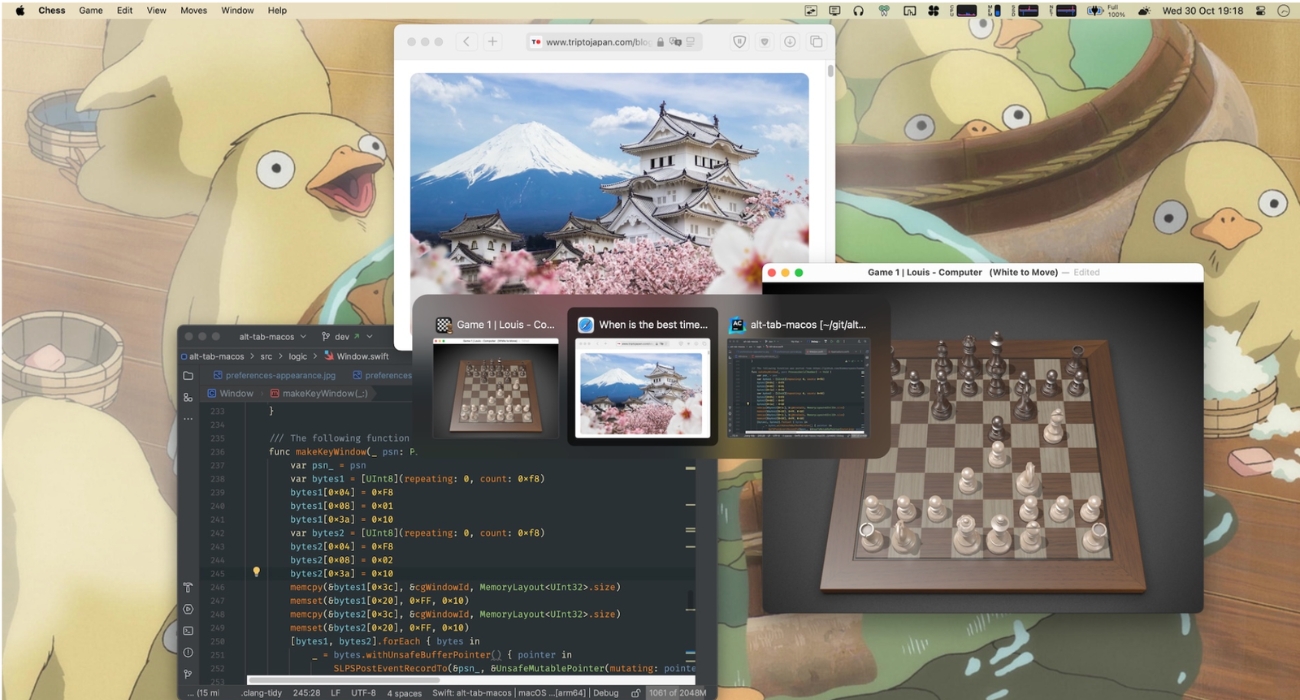Viewport: 1300px width, 700px height.
Task: Select the Project files icon in the IDE sidebar
Action: click(x=189, y=376)
